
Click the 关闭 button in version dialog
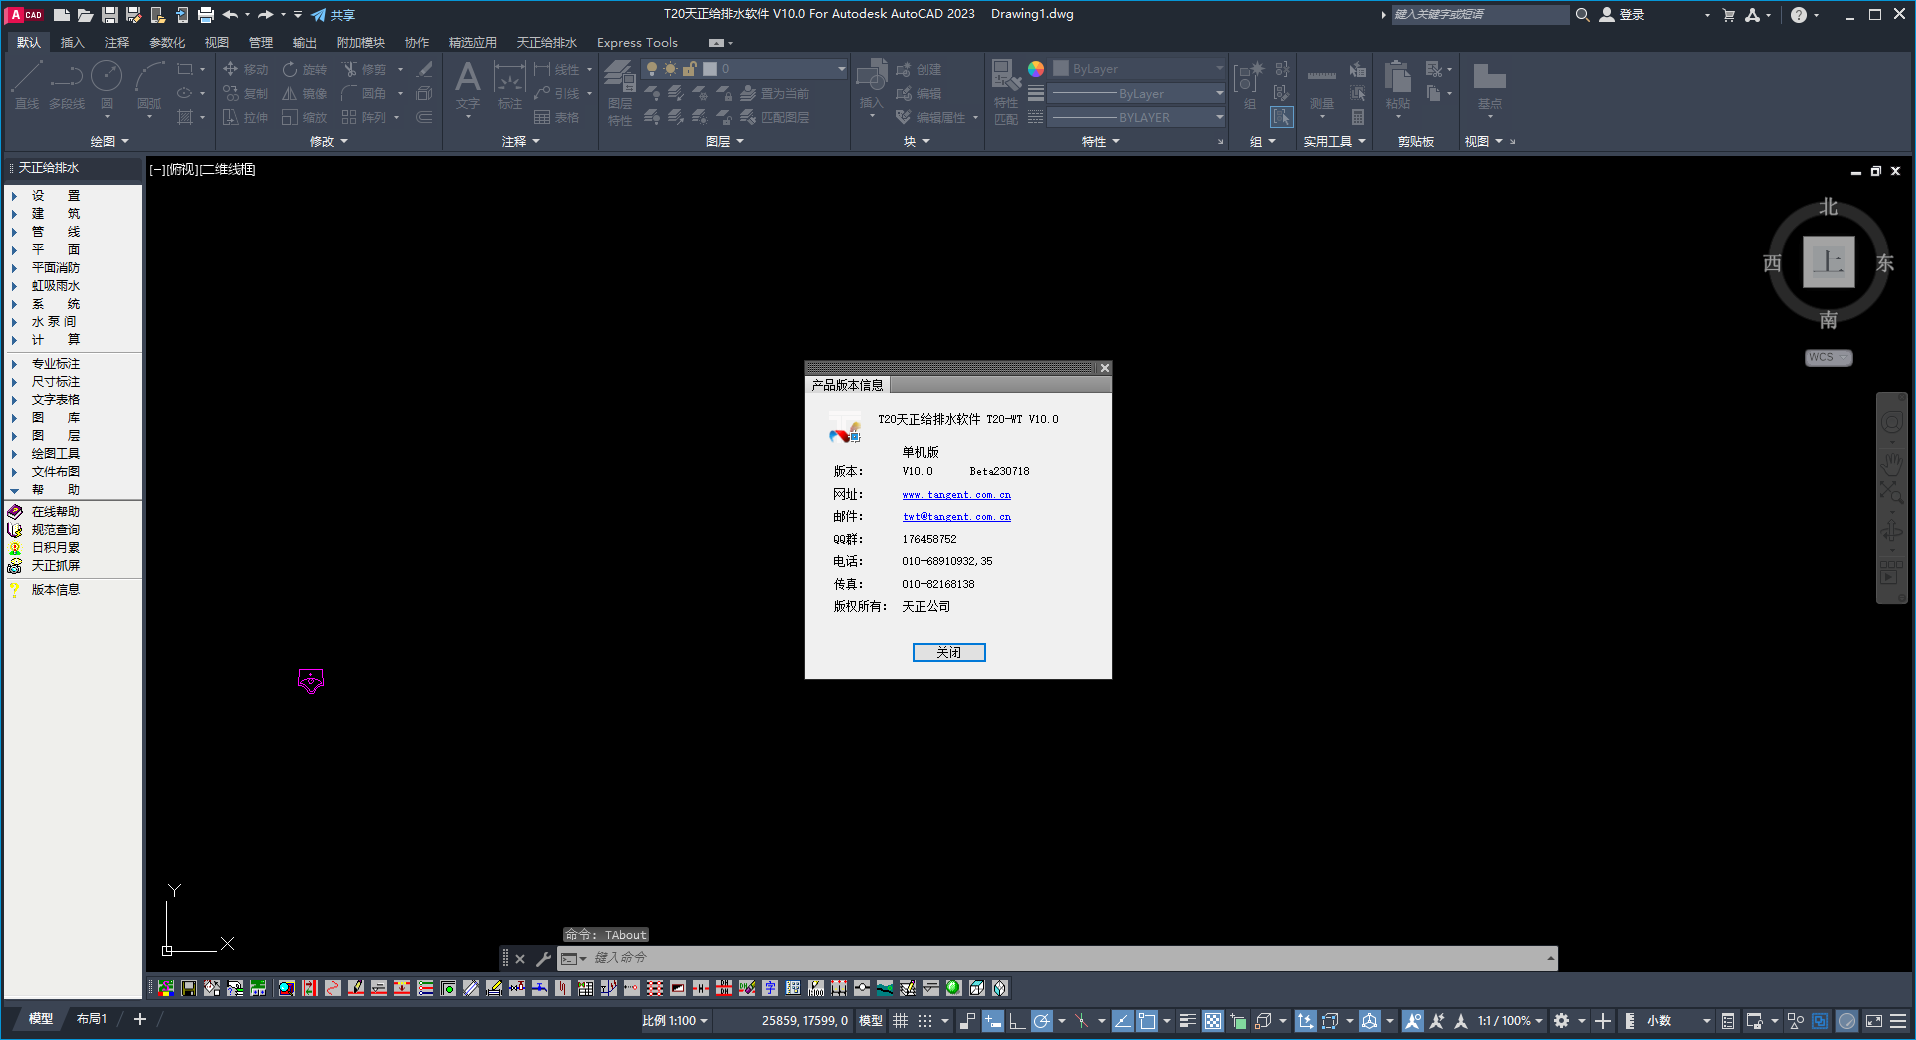[949, 652]
